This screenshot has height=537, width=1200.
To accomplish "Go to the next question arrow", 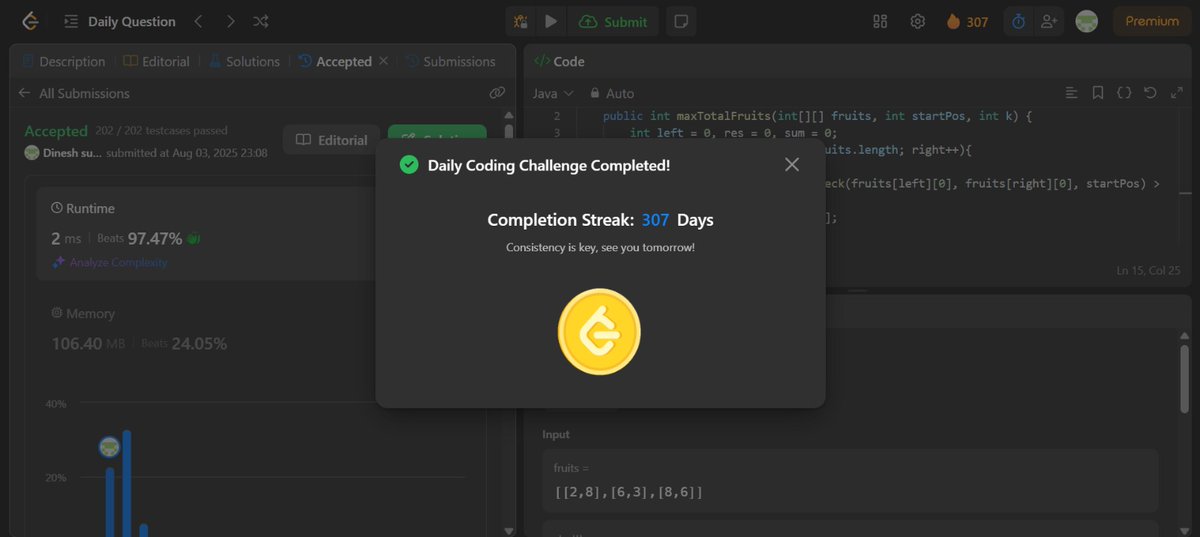I will (230, 21).
